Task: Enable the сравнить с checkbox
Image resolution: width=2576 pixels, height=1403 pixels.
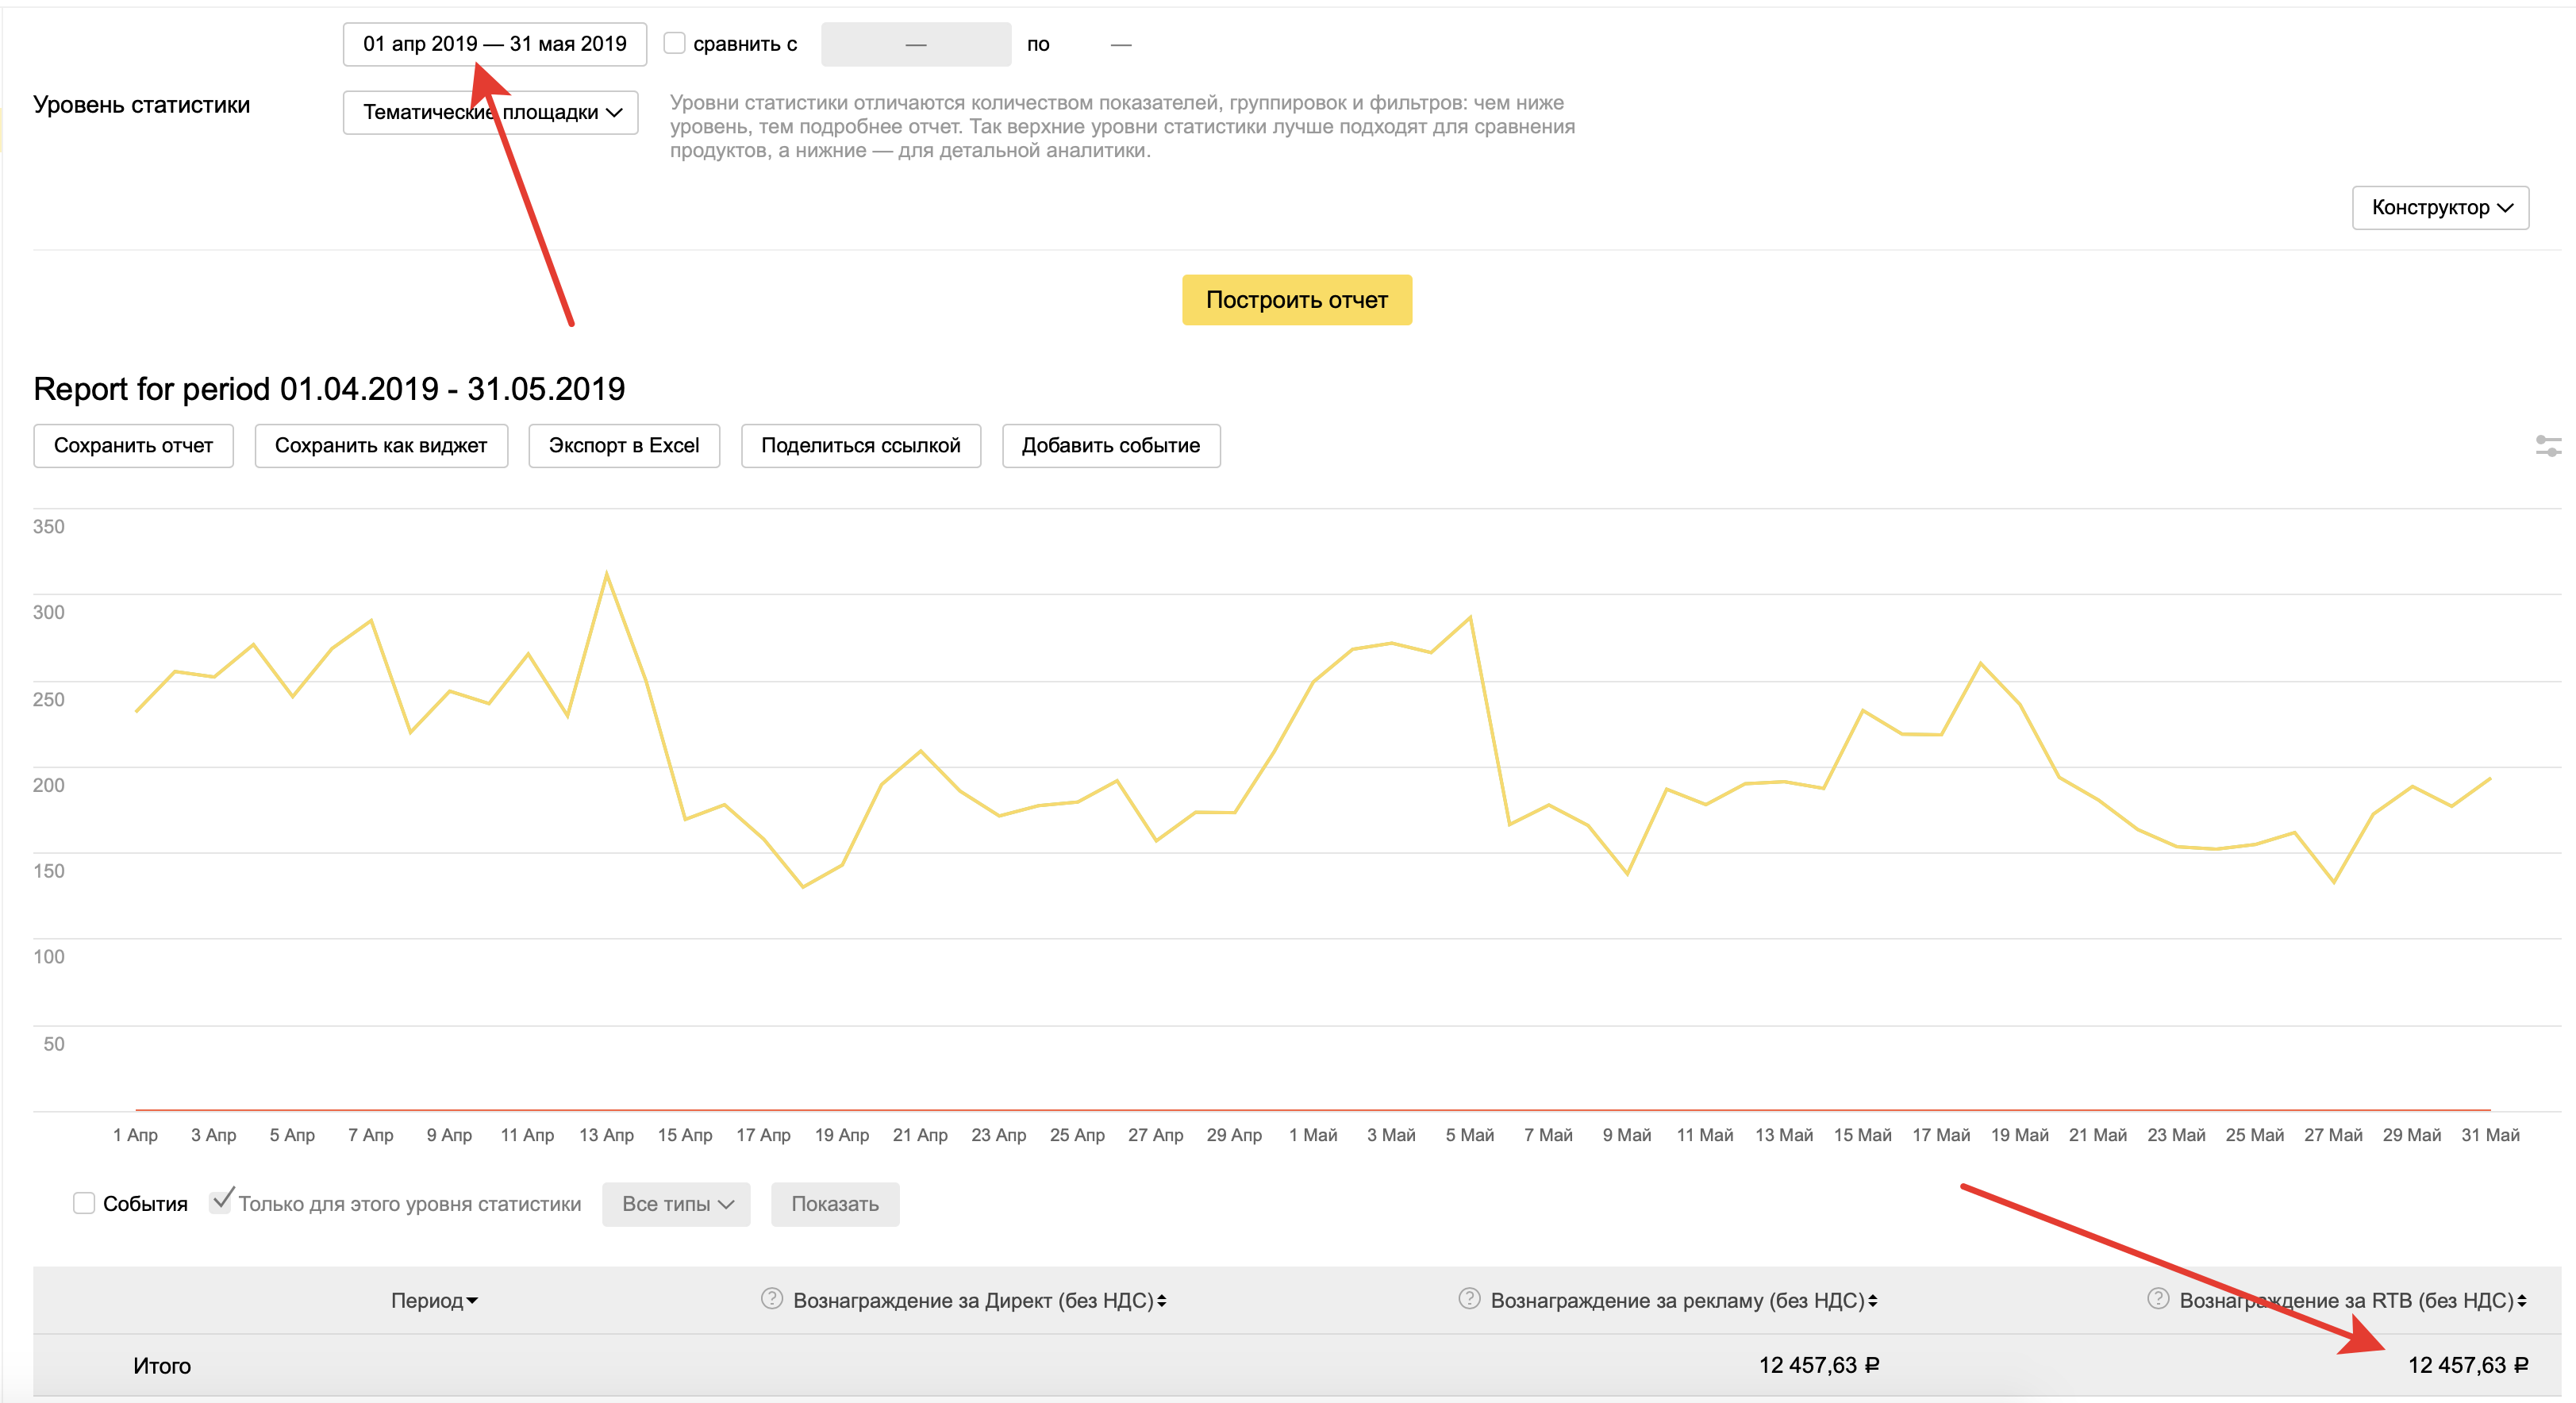Action: pos(675,43)
